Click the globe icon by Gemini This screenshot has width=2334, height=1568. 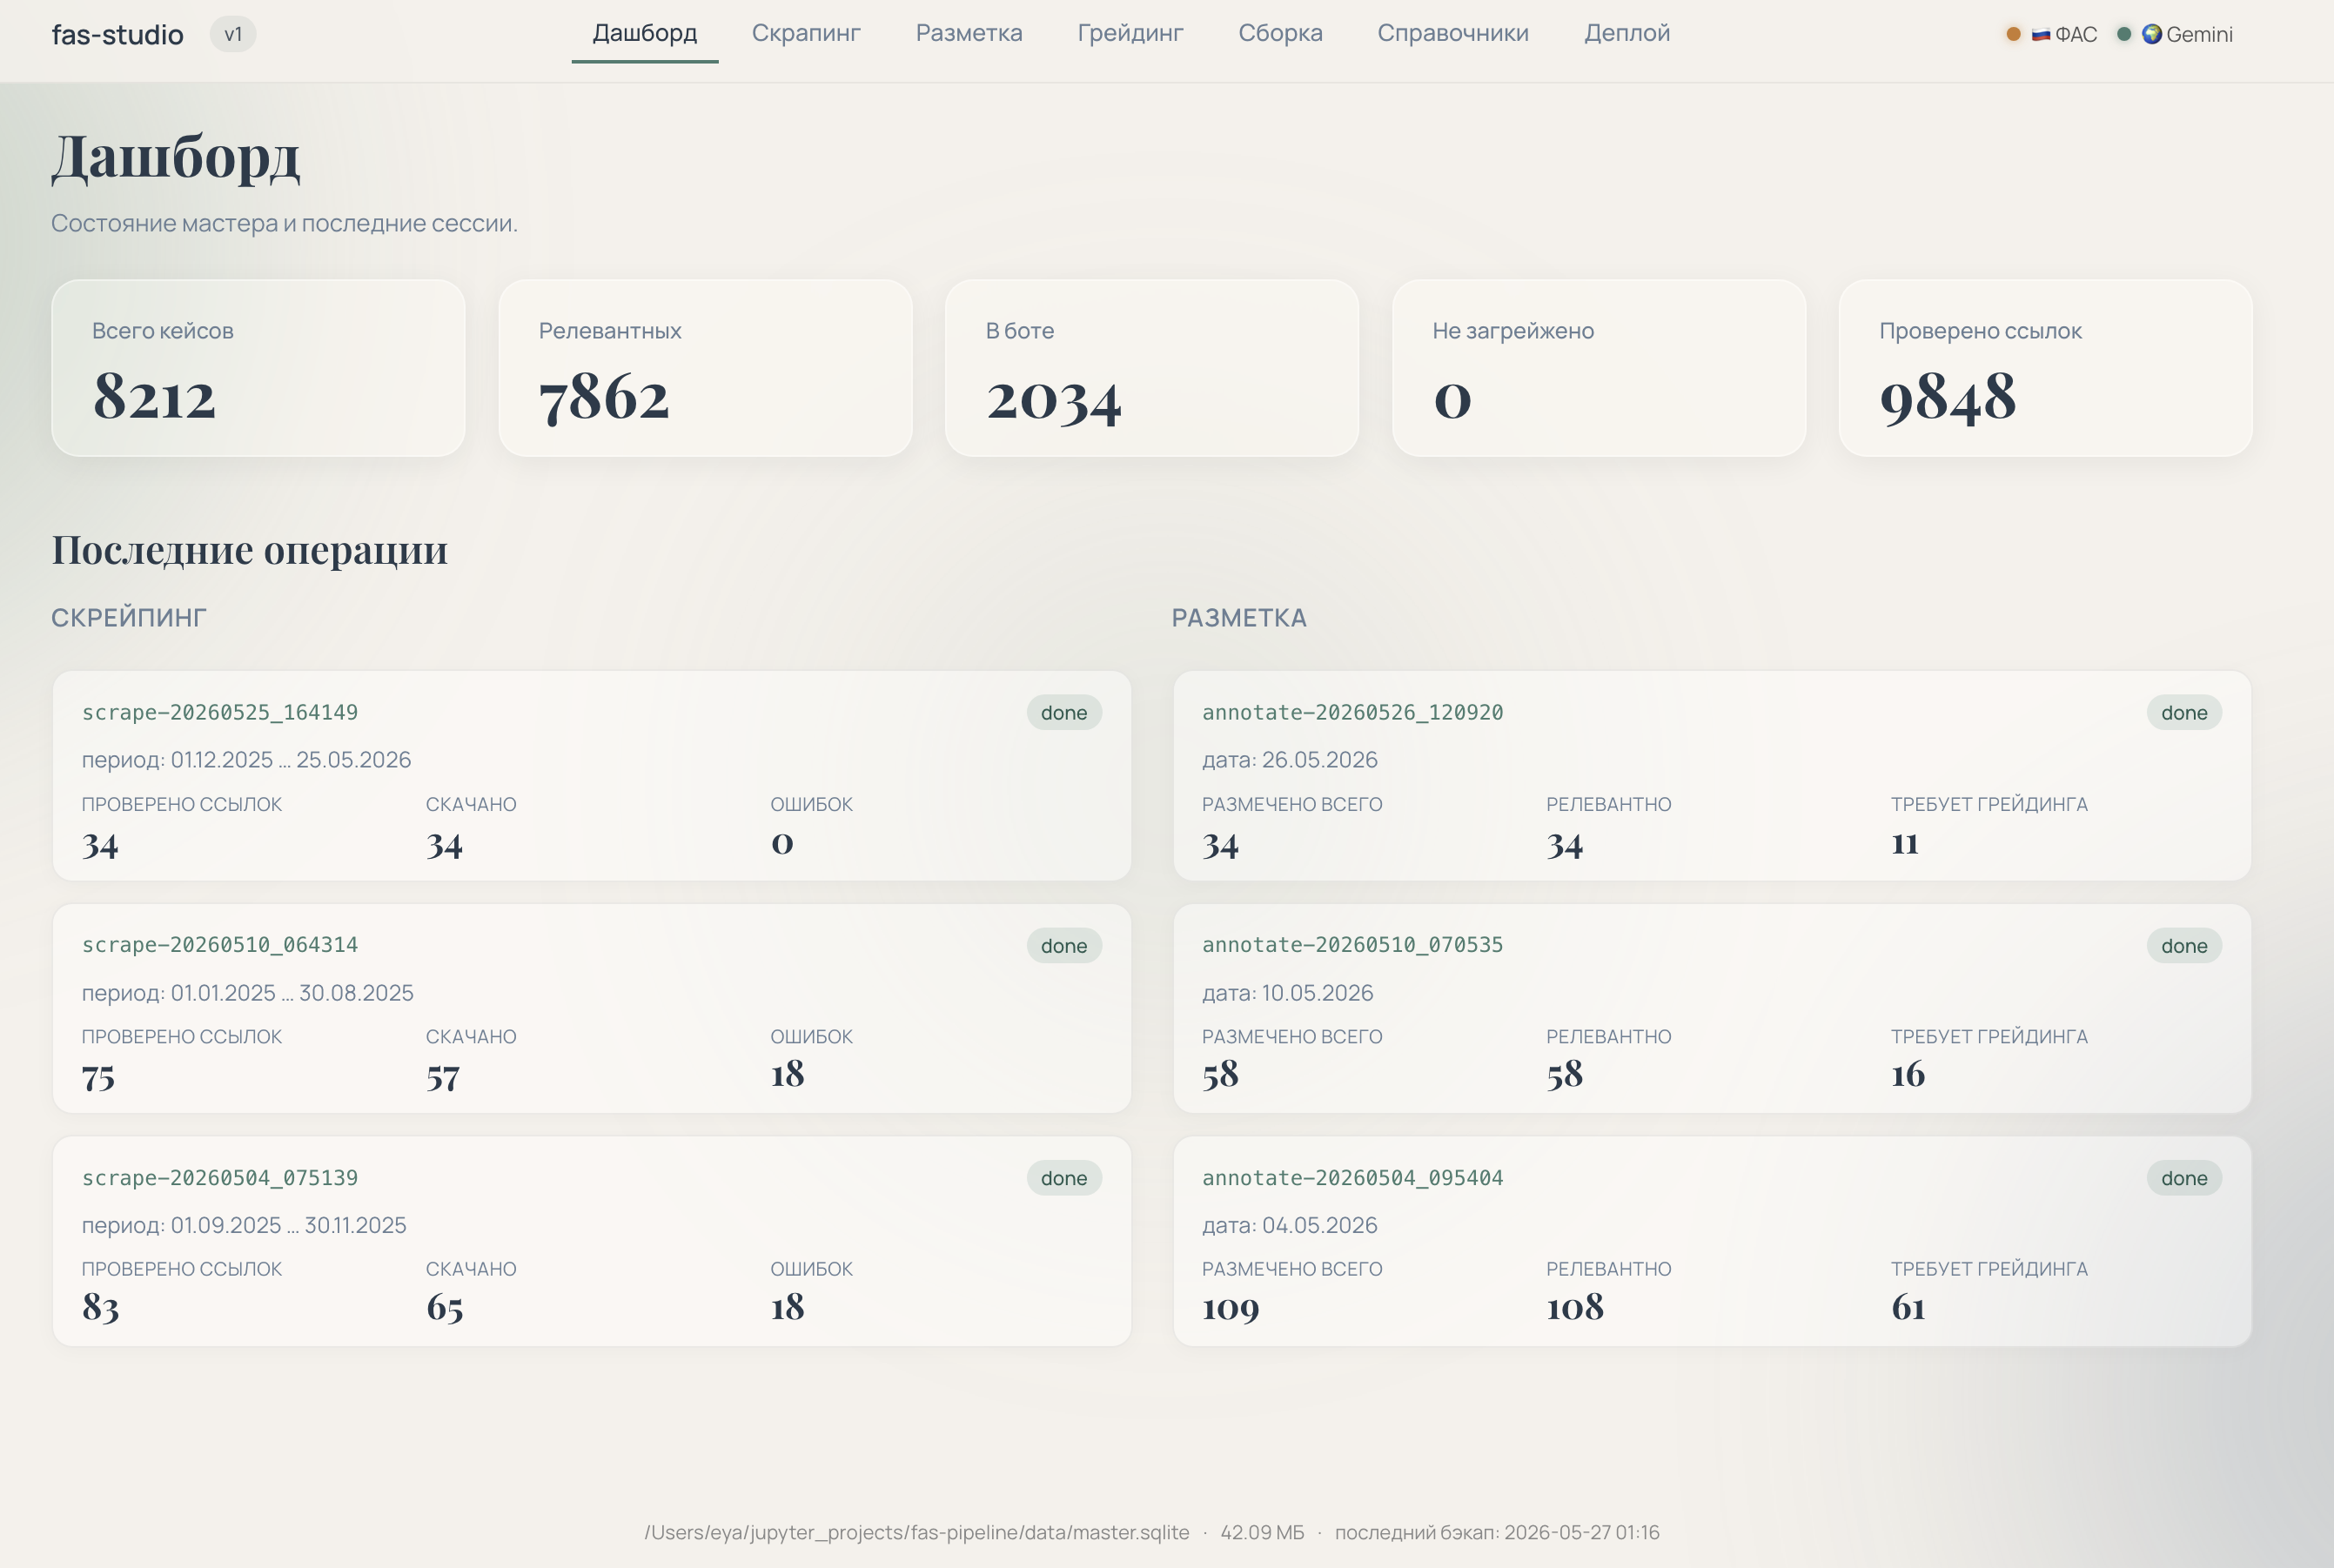[x=2152, y=34]
